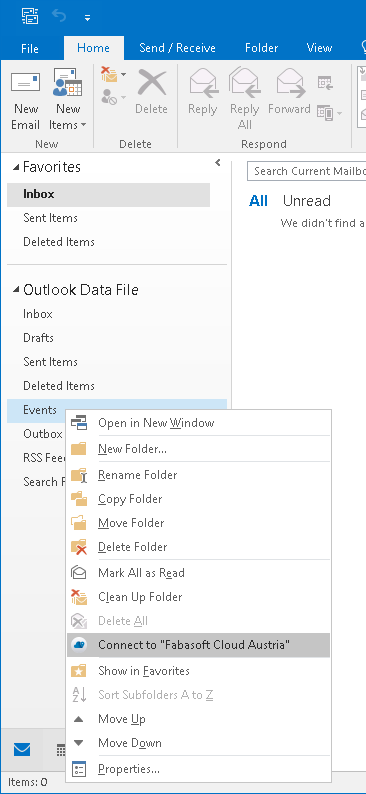Screen dimensions: 366x794
Task: Click the Delete Folder red X icon
Action: (x=79, y=547)
